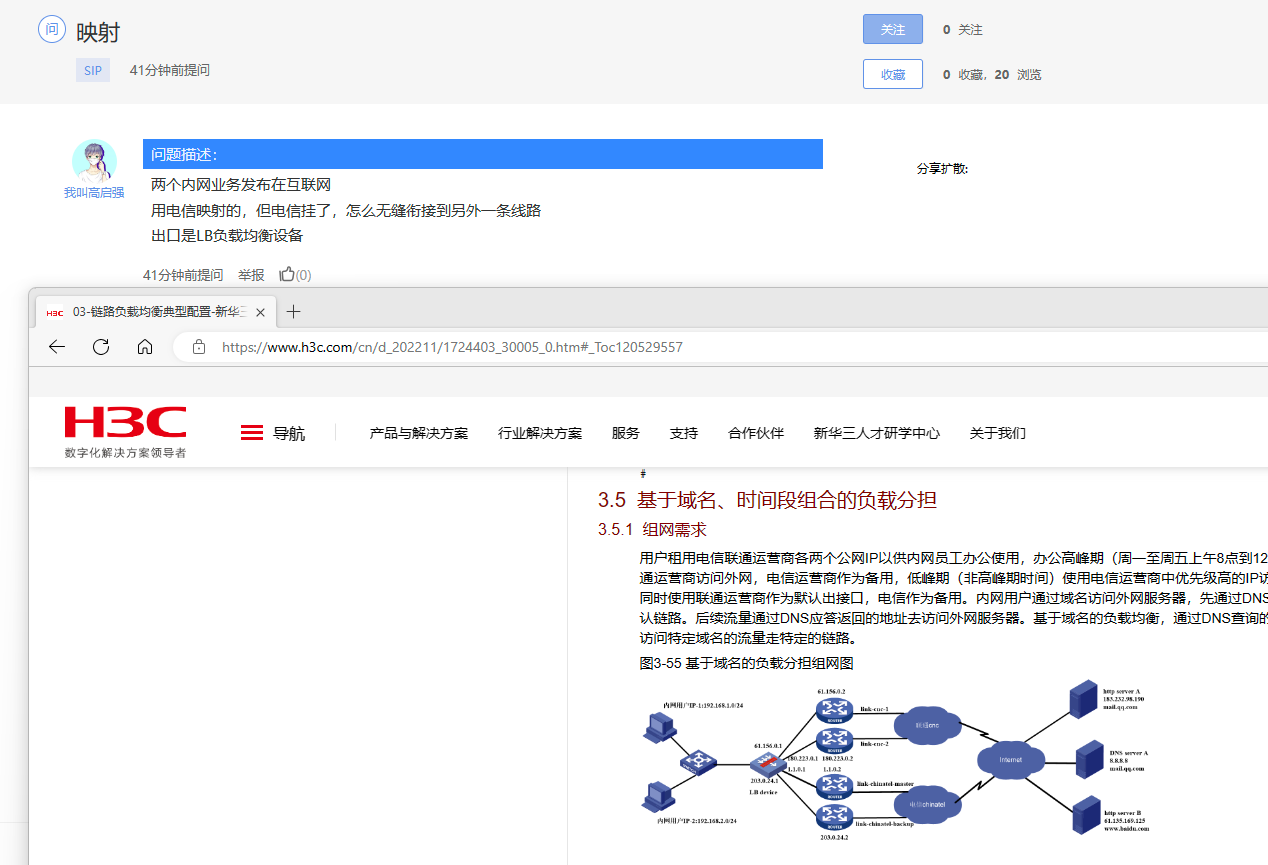Open 合作伙伴 menu item
Viewport: 1268px width, 865px height.
pyautogui.click(x=756, y=433)
